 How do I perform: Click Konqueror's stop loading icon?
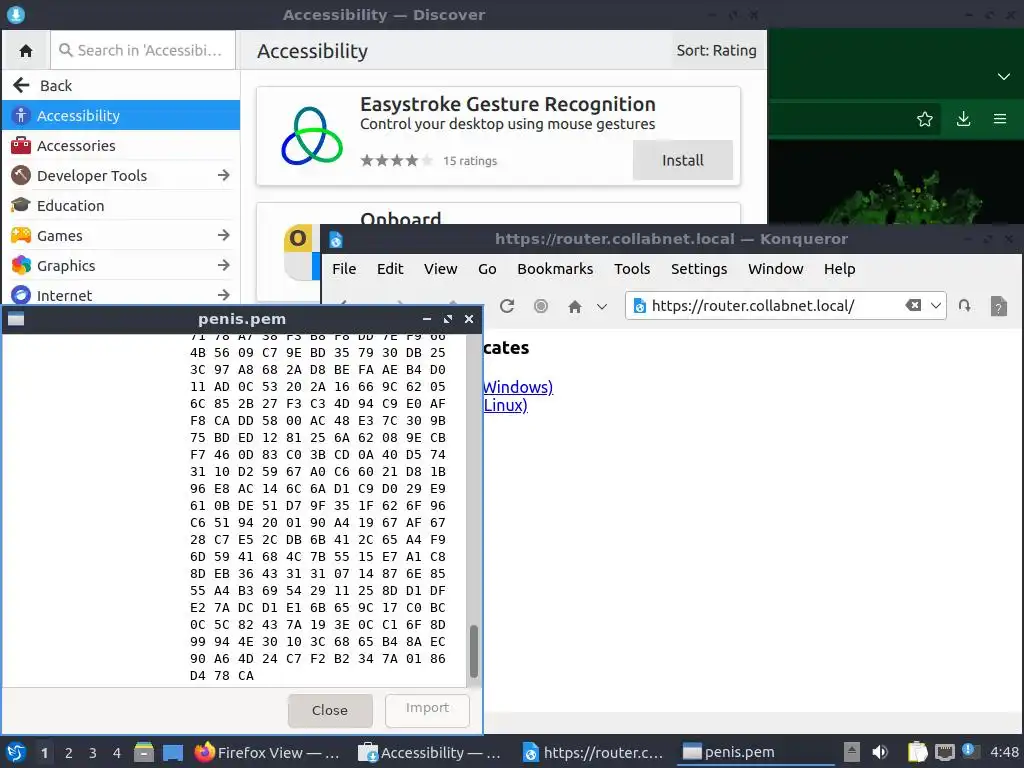pos(541,306)
